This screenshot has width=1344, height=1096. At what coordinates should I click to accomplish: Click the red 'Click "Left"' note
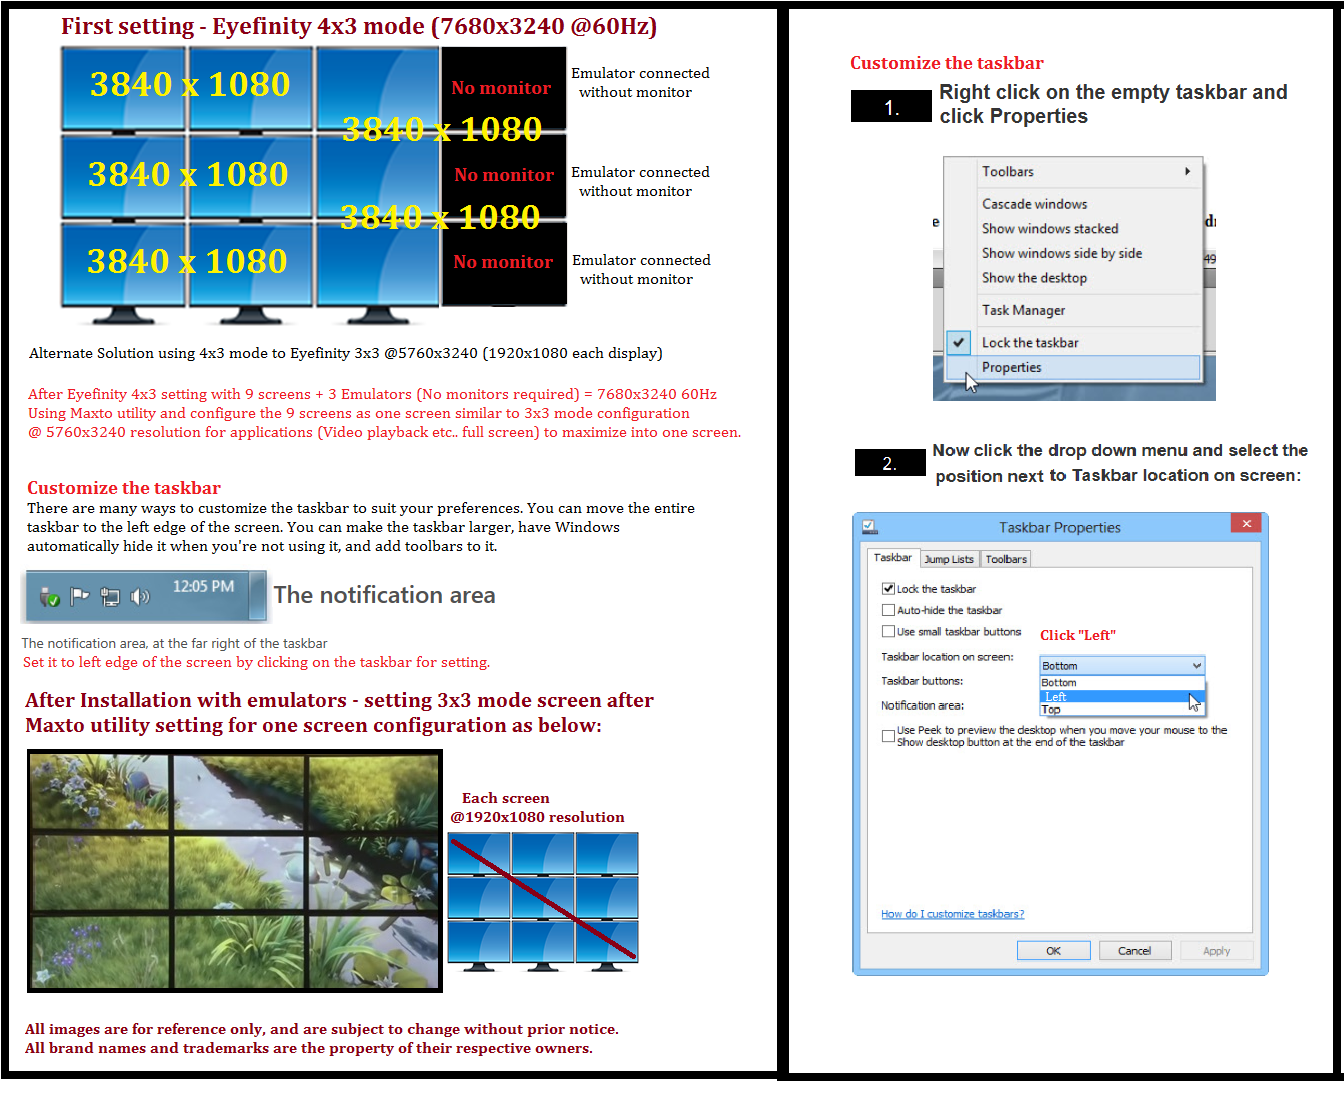1077,635
